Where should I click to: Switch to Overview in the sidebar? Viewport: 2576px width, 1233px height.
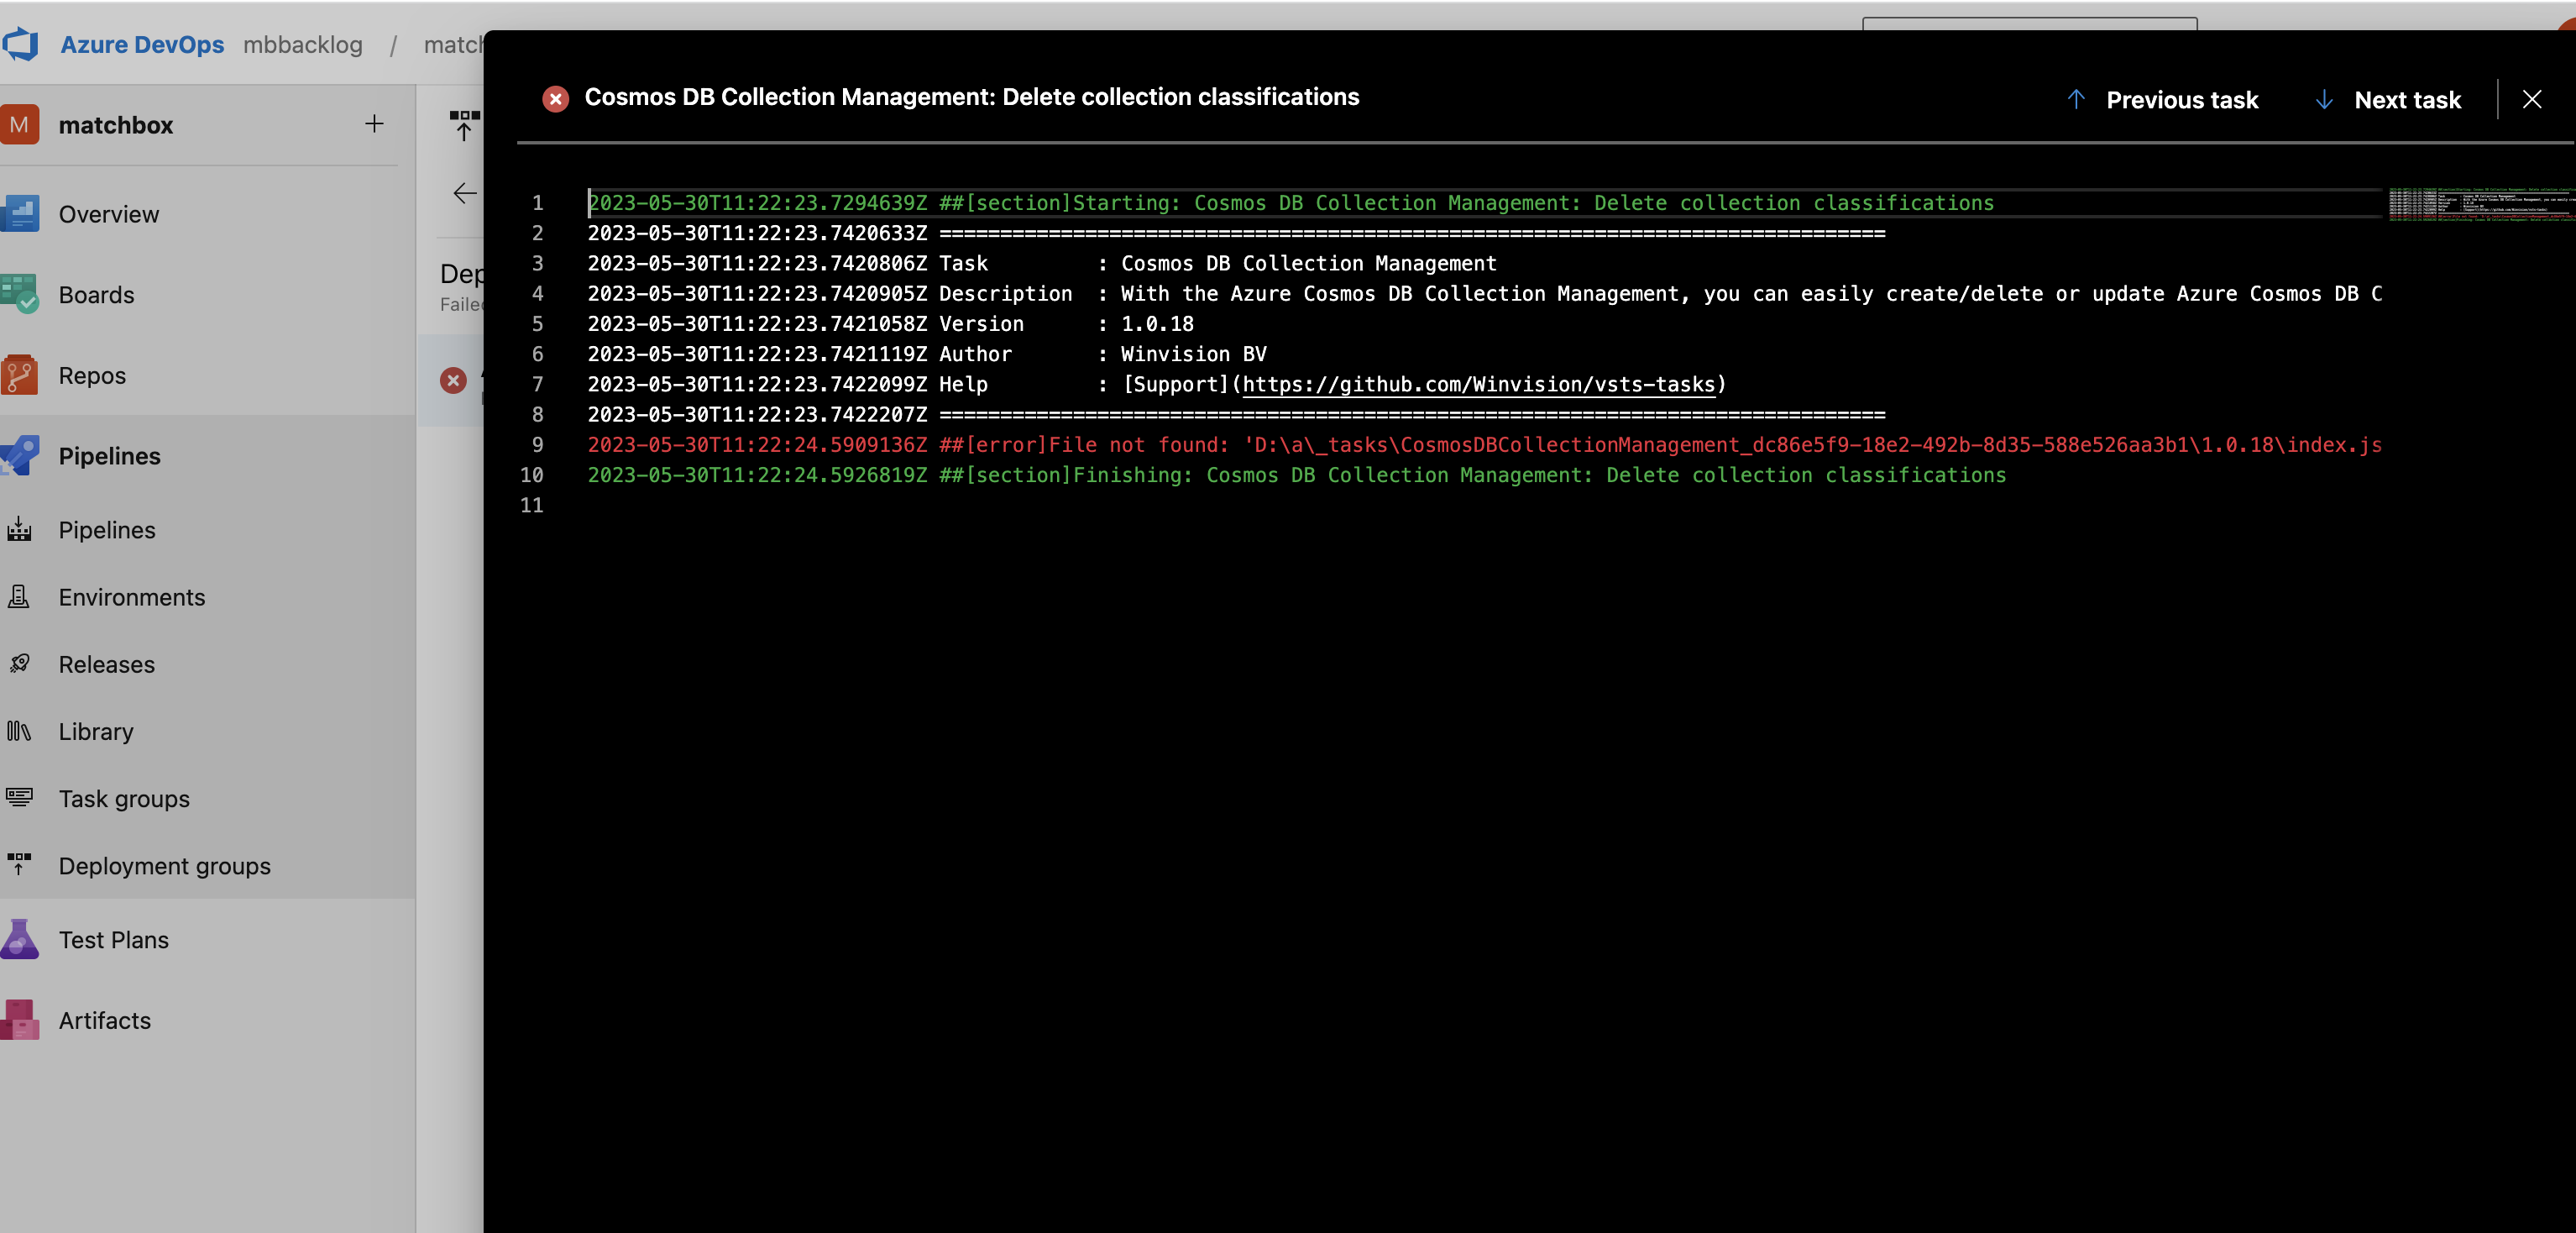coord(21,213)
